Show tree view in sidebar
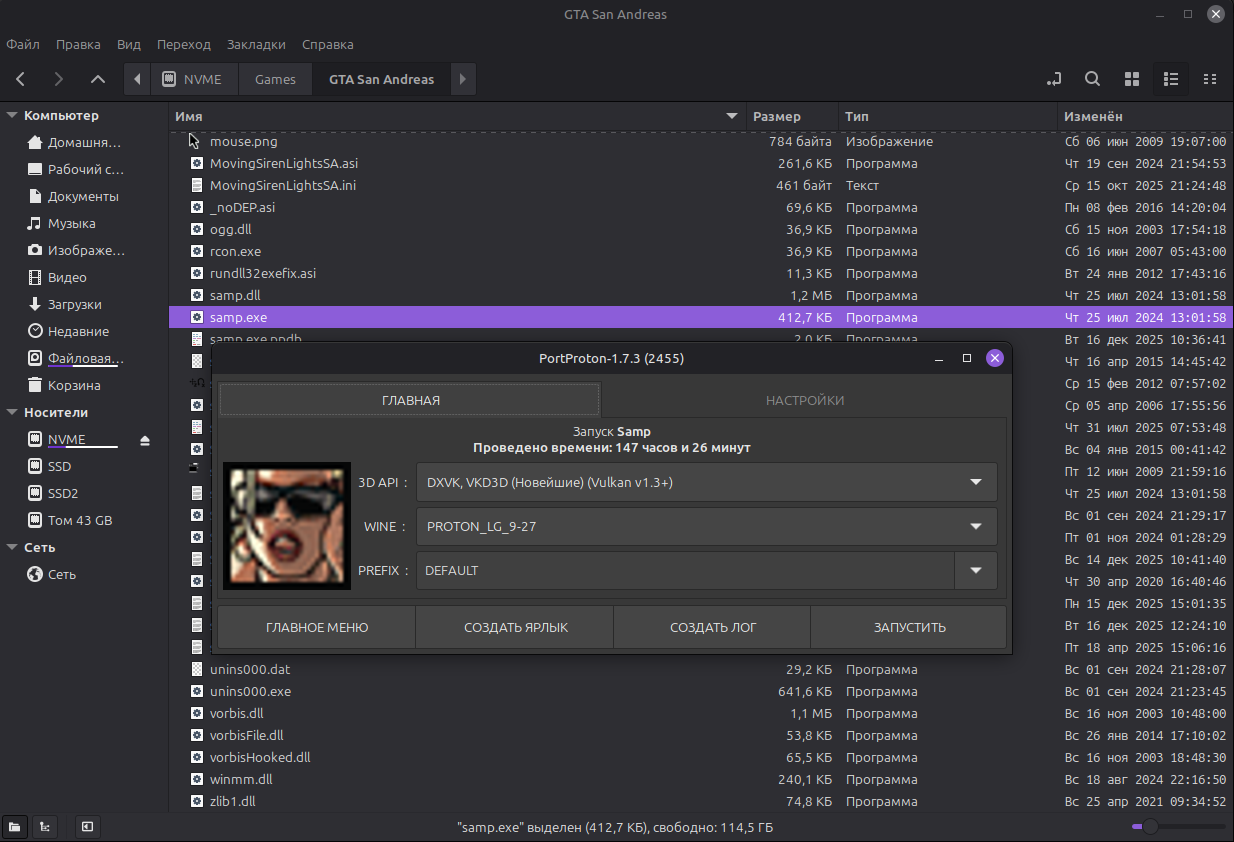 44,827
